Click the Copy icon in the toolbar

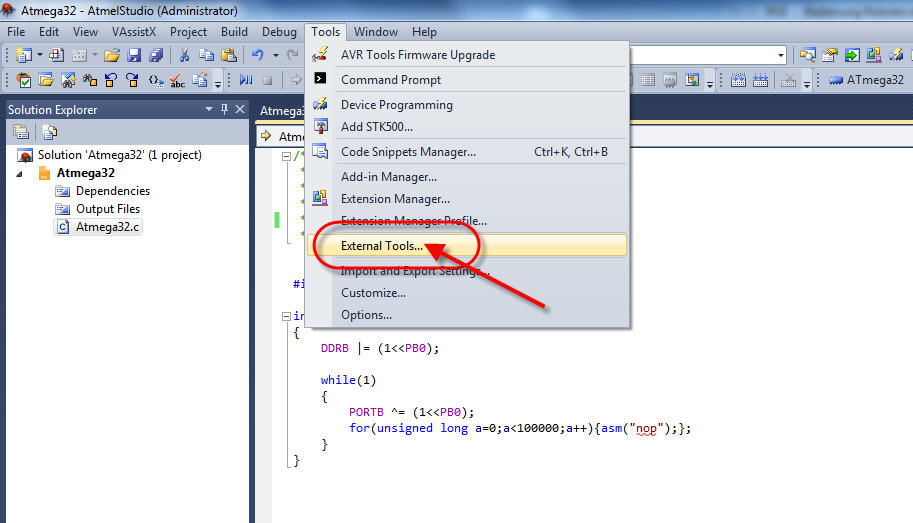206,55
